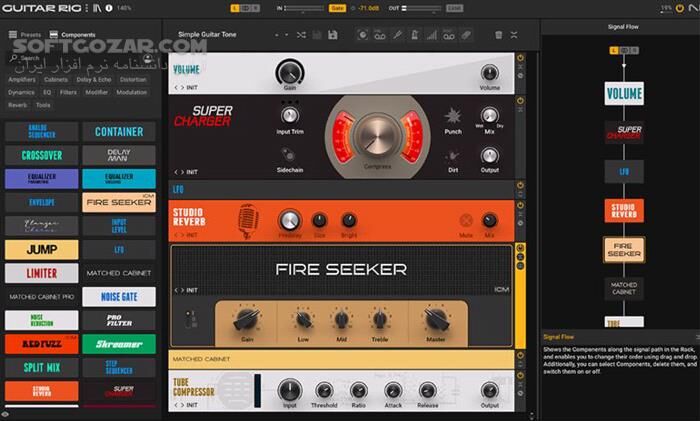Collapse all rack modules
The width and height of the screenshot is (700, 421).
pos(514,35)
